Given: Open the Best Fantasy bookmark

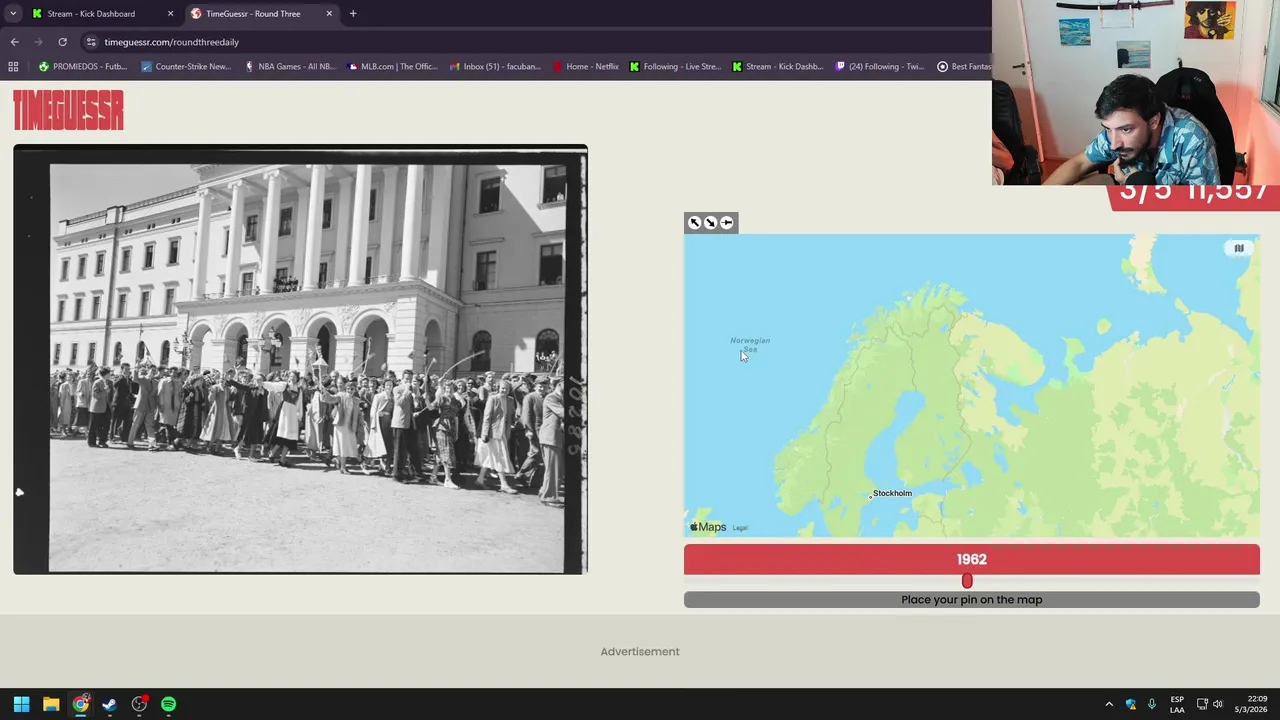Looking at the screenshot, I should tap(964, 67).
